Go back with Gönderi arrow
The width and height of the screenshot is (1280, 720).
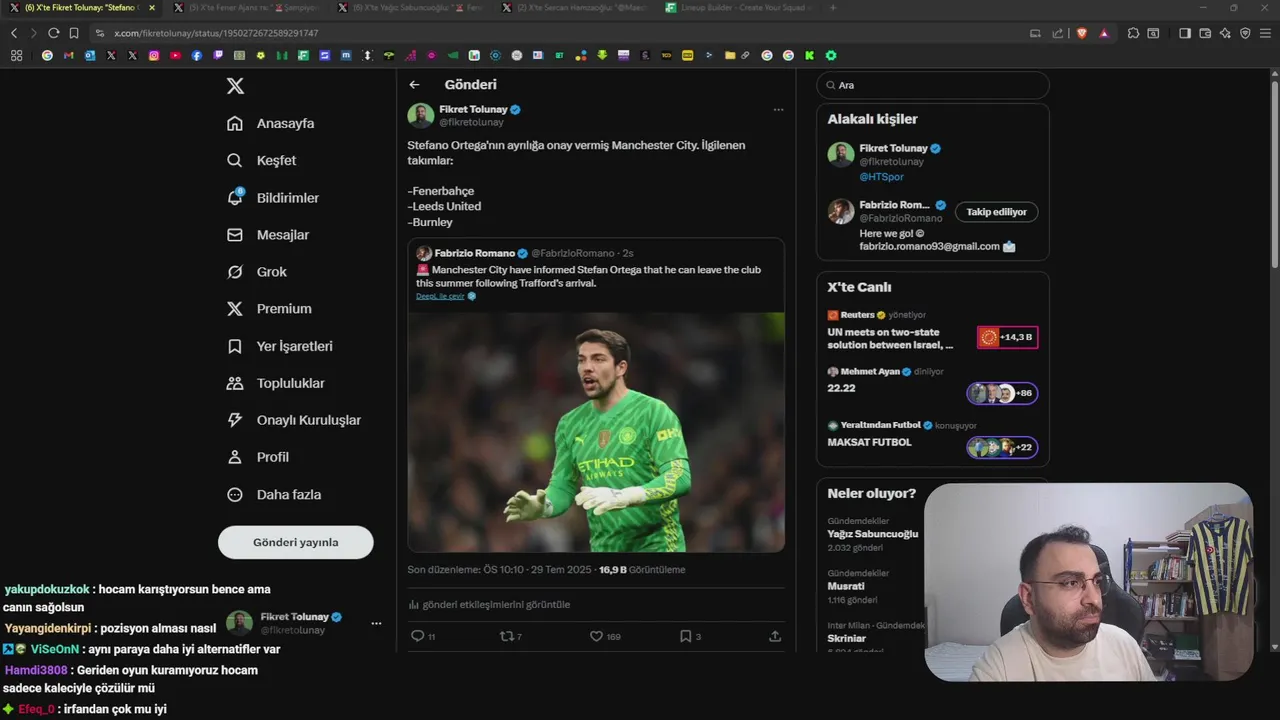(x=414, y=85)
